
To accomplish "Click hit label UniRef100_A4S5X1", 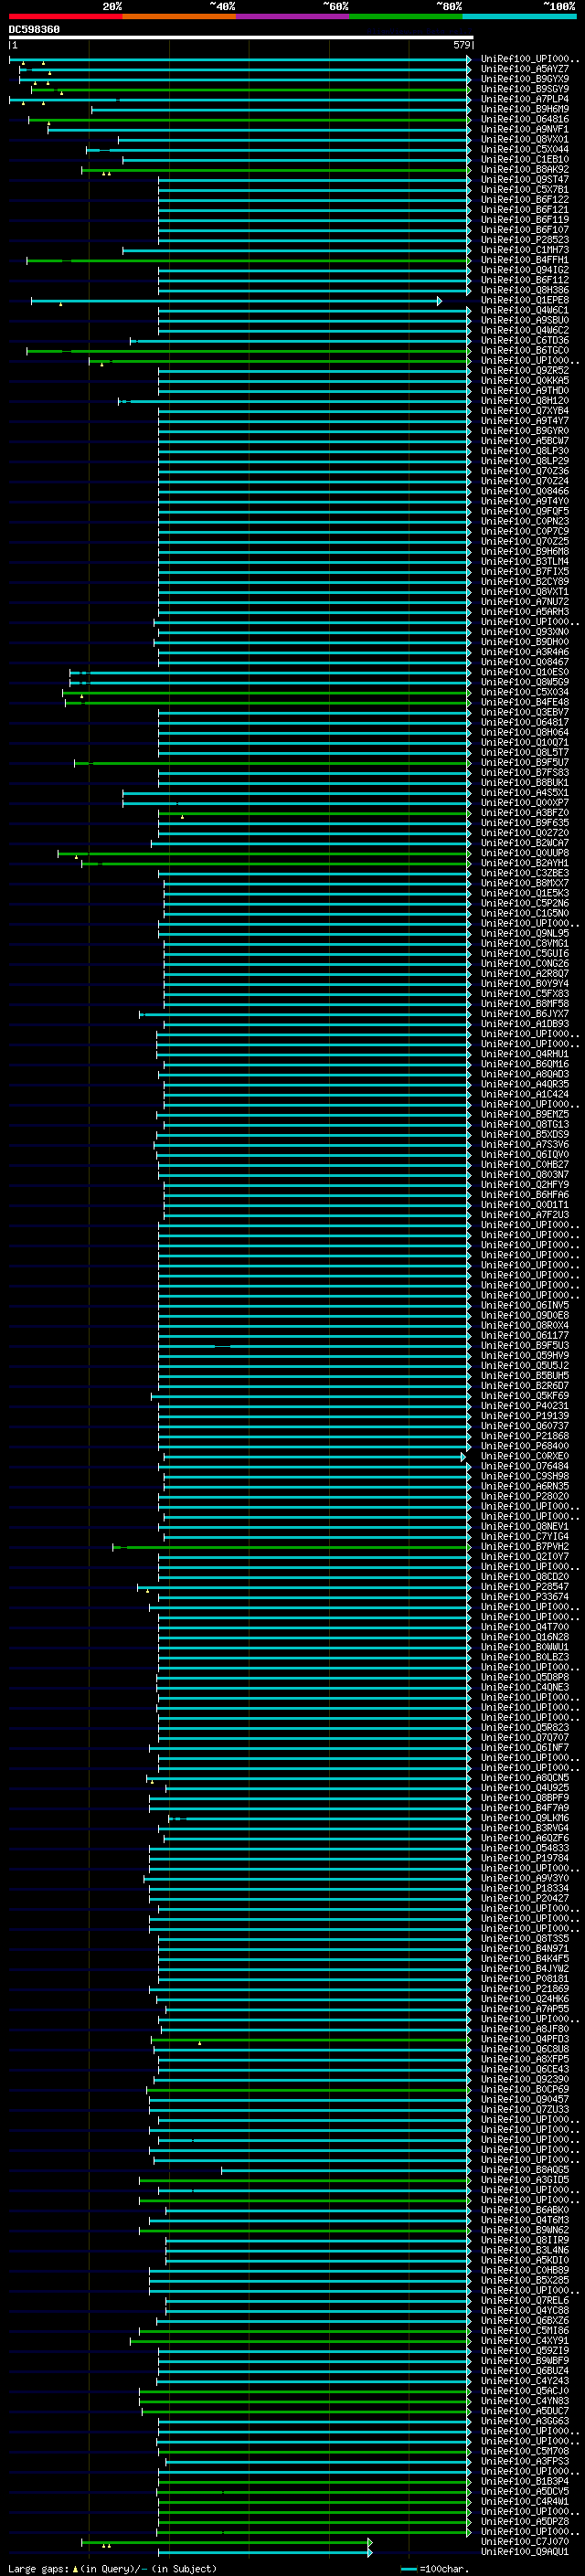I will click(524, 793).
